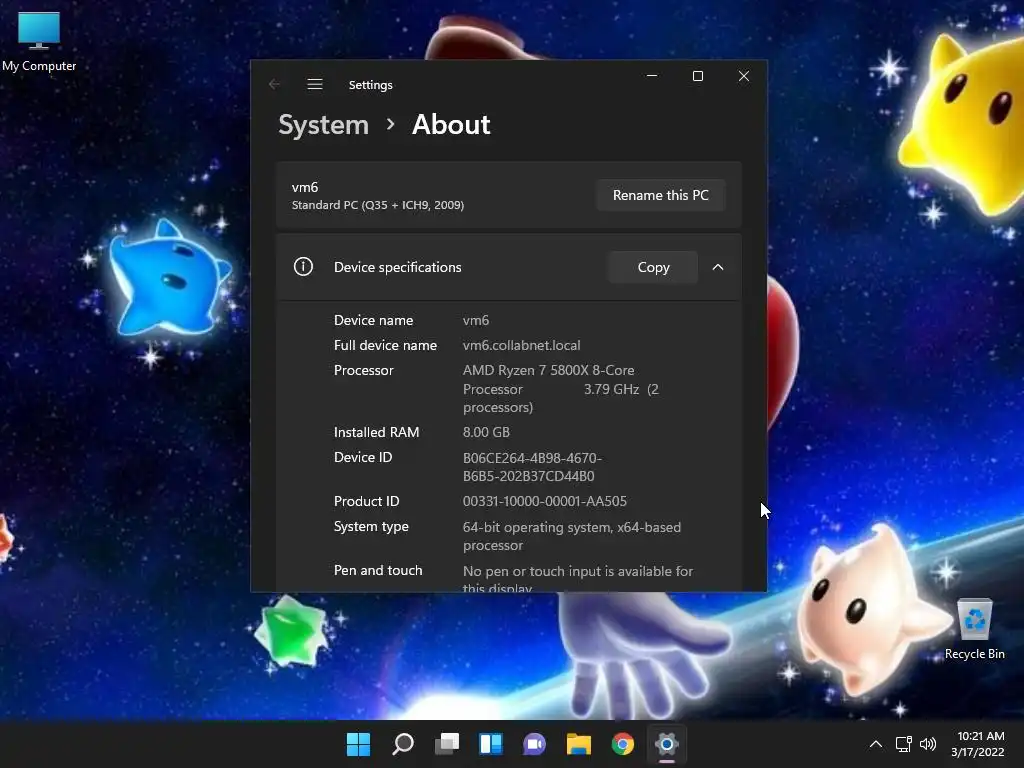Click the About page title

pyautogui.click(x=451, y=125)
